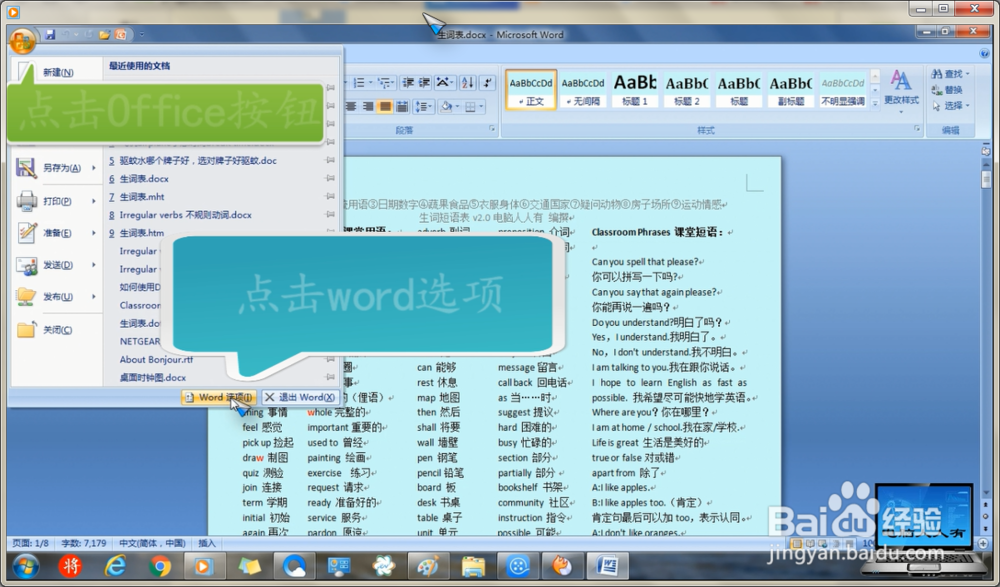Expand the 发送 submenu arrow
This screenshot has width=1000, height=587.
point(94,265)
